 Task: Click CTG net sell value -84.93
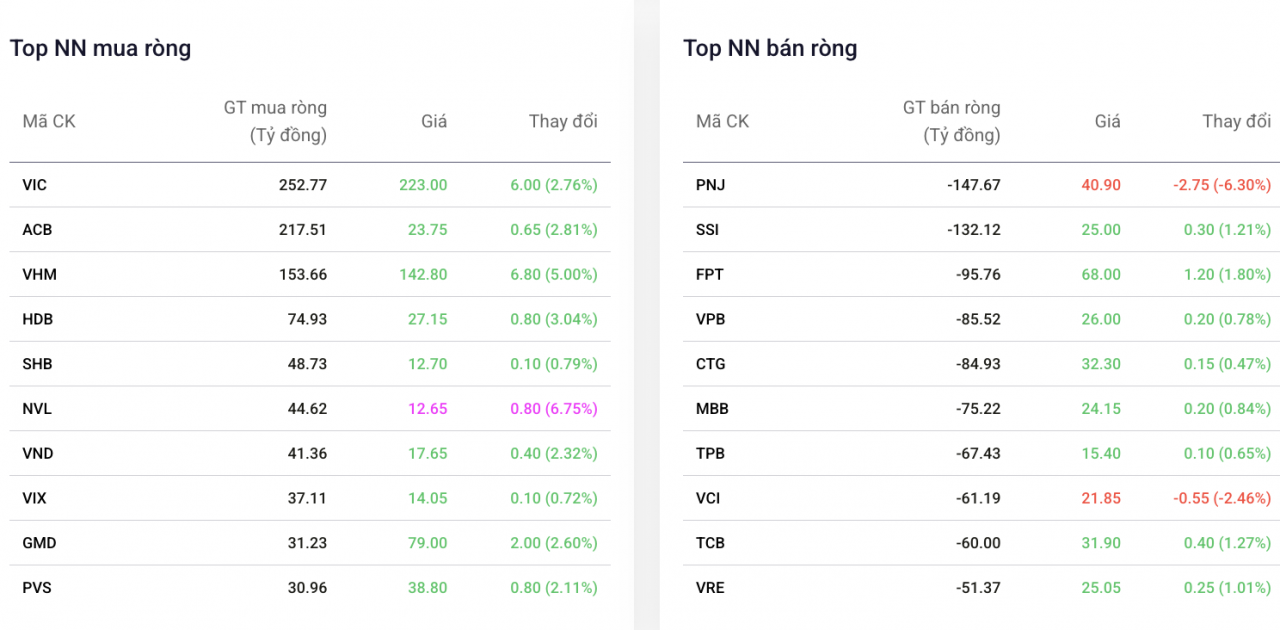point(978,364)
